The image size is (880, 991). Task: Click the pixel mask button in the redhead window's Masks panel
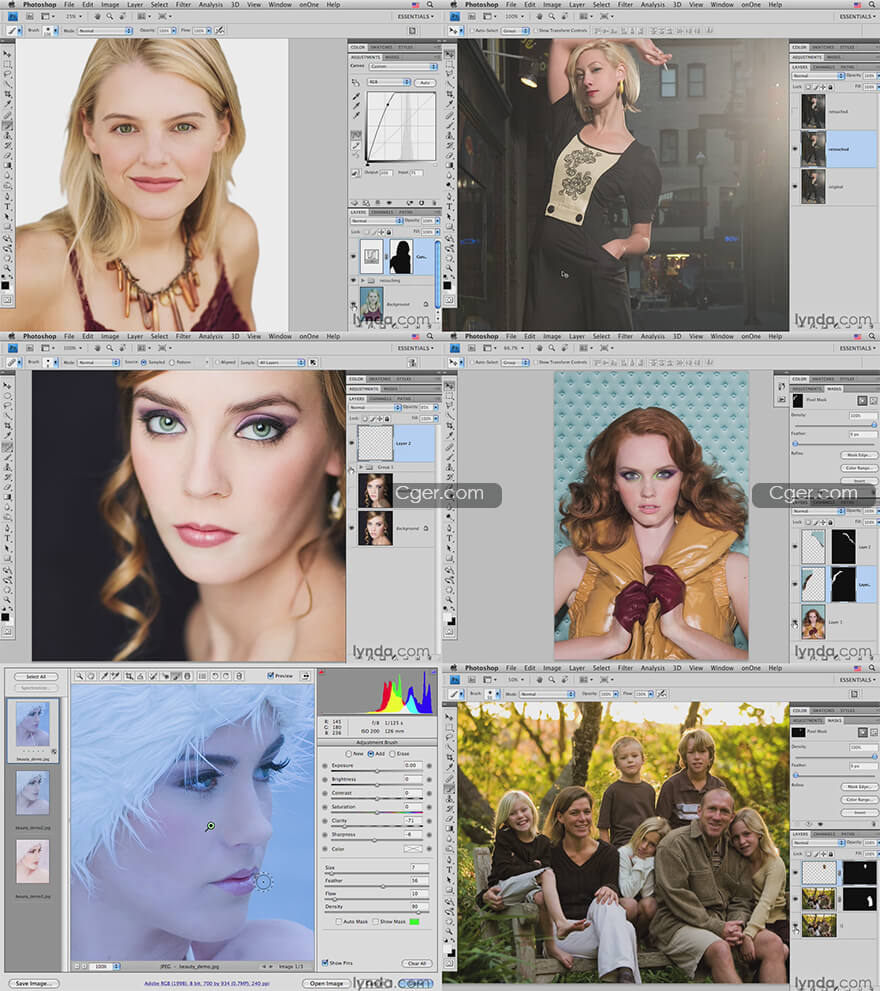862,401
